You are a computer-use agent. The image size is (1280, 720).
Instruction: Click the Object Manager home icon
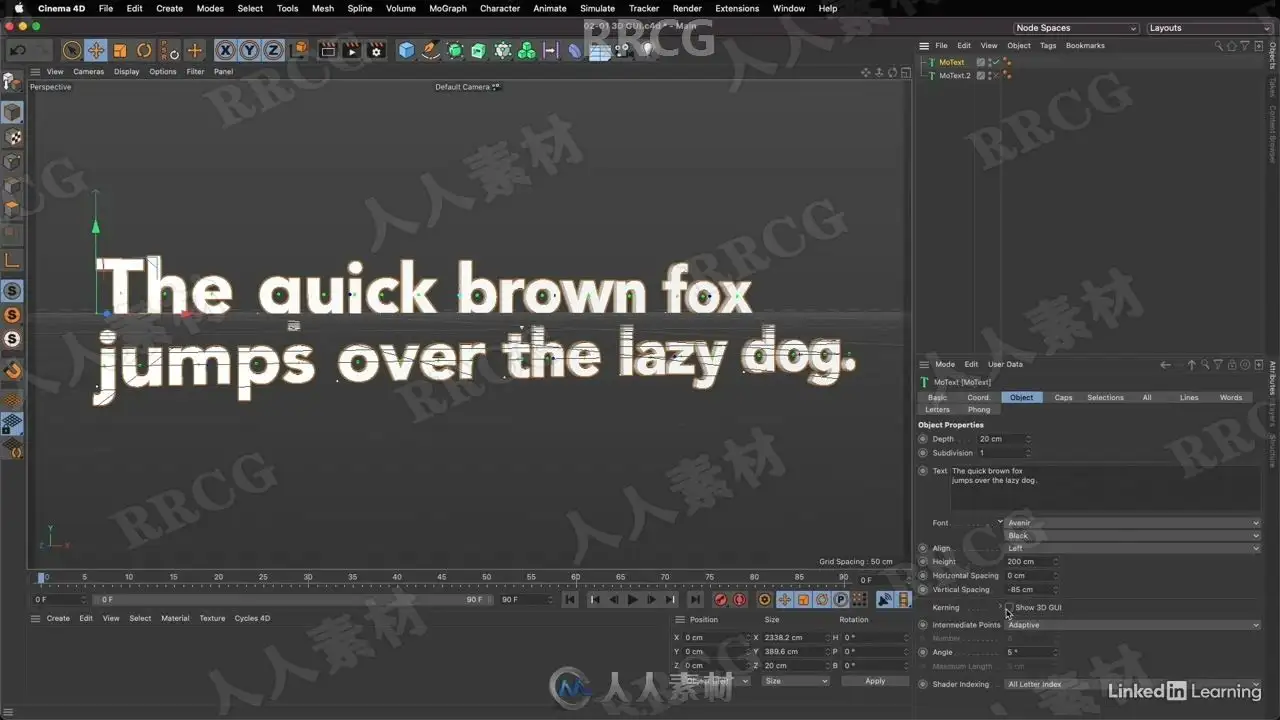pyautogui.click(x=1232, y=46)
